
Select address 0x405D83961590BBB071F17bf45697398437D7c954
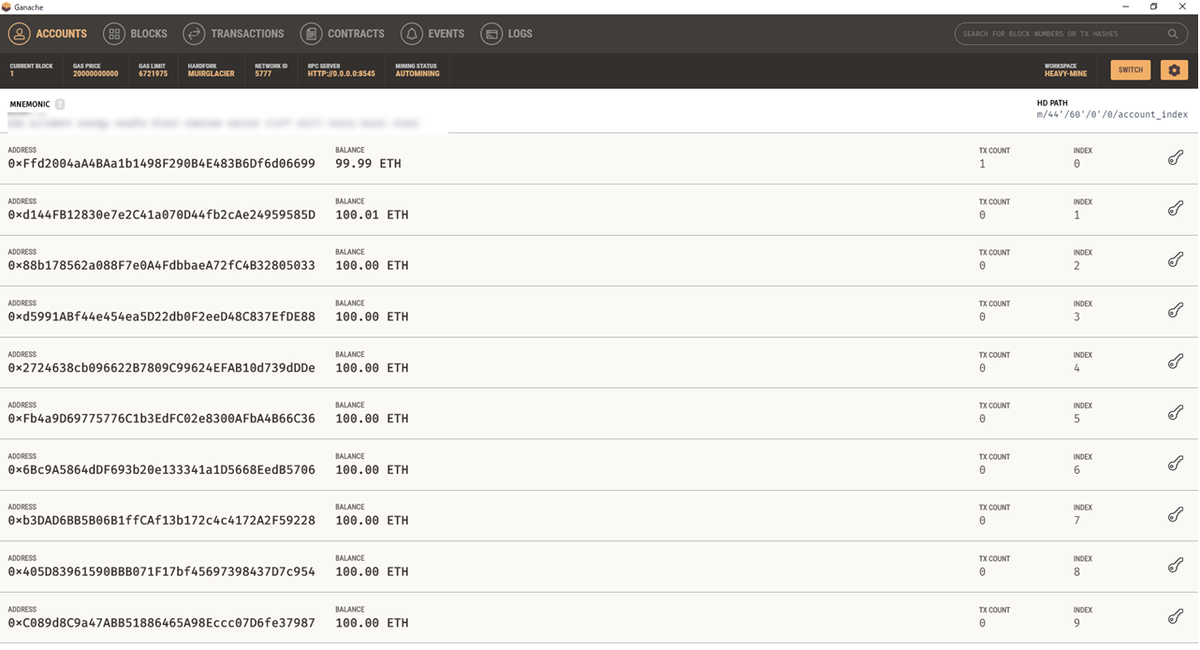tap(161, 571)
